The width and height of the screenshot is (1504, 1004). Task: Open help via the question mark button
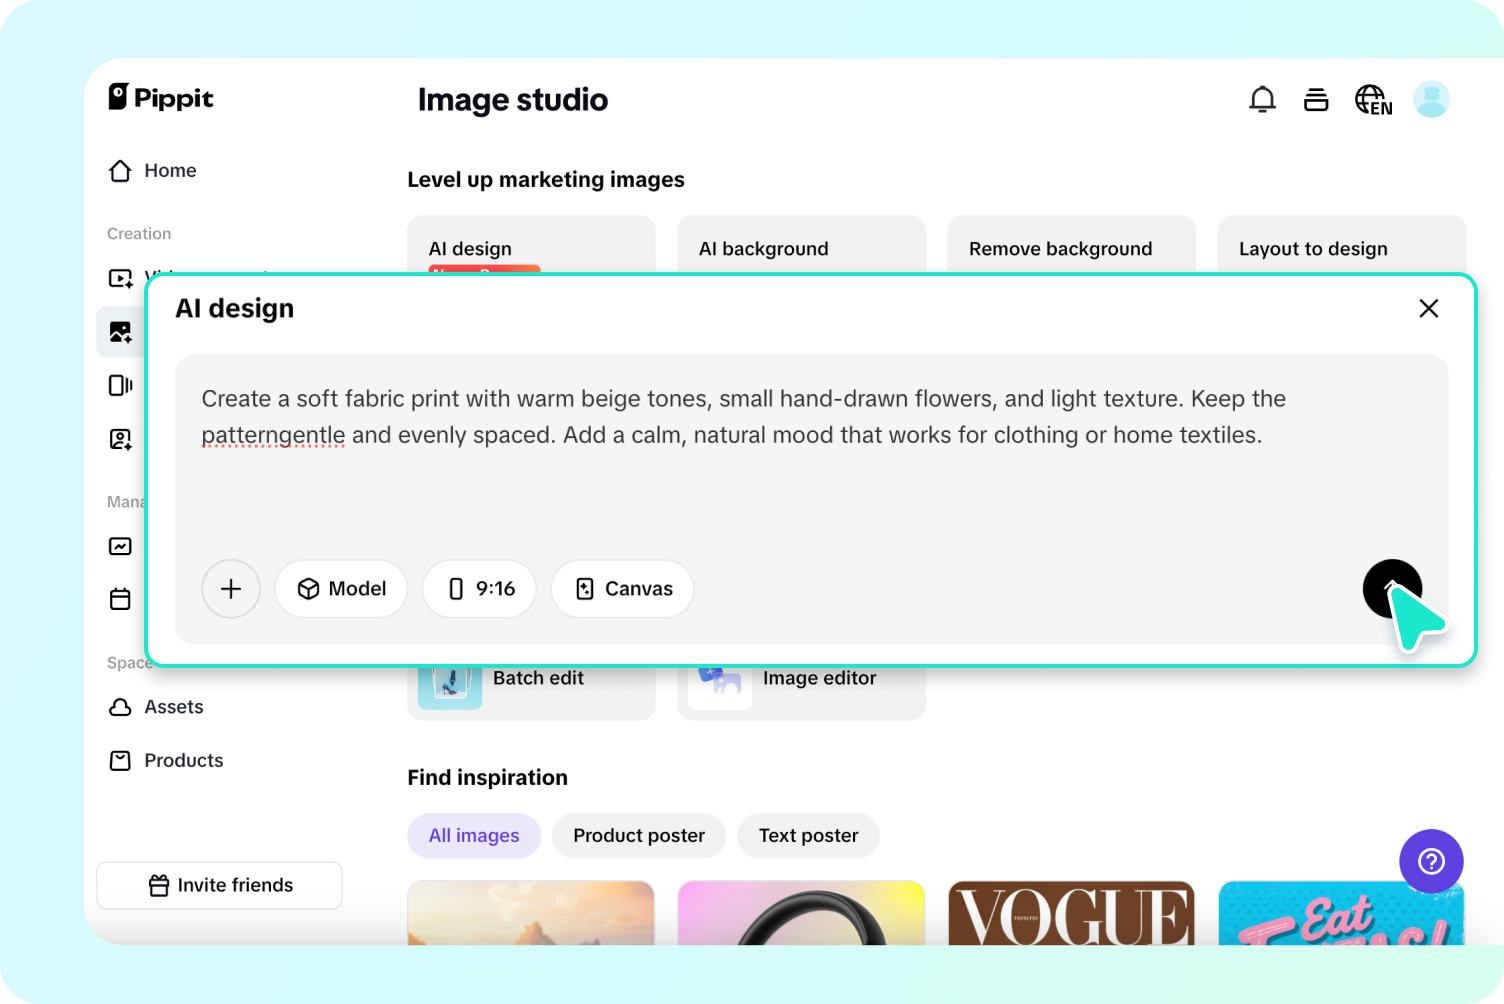coord(1431,861)
